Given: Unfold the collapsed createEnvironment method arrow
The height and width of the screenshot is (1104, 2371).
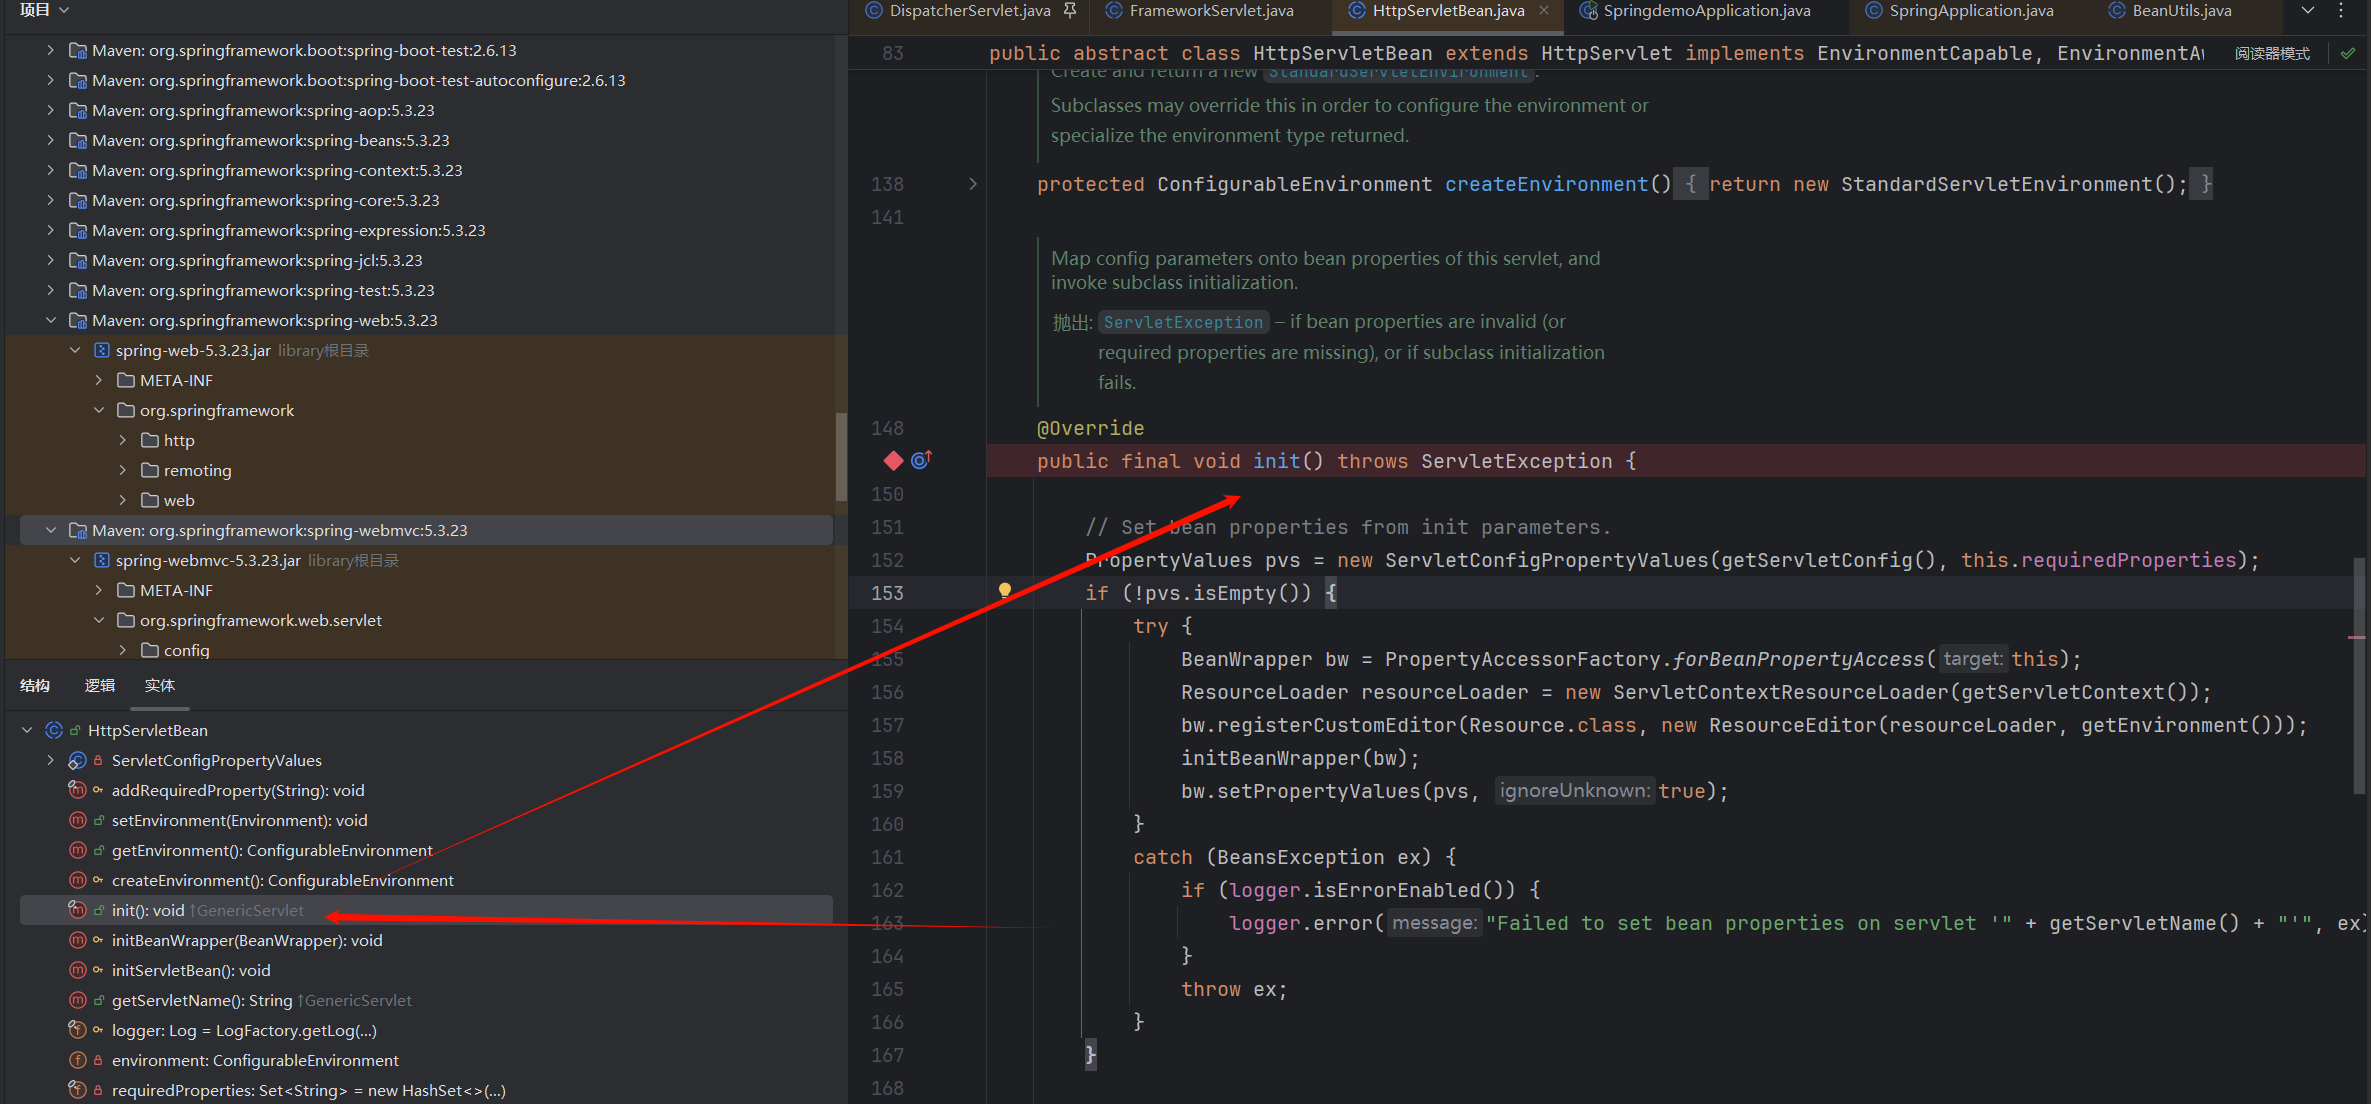Looking at the screenshot, I should (x=972, y=184).
